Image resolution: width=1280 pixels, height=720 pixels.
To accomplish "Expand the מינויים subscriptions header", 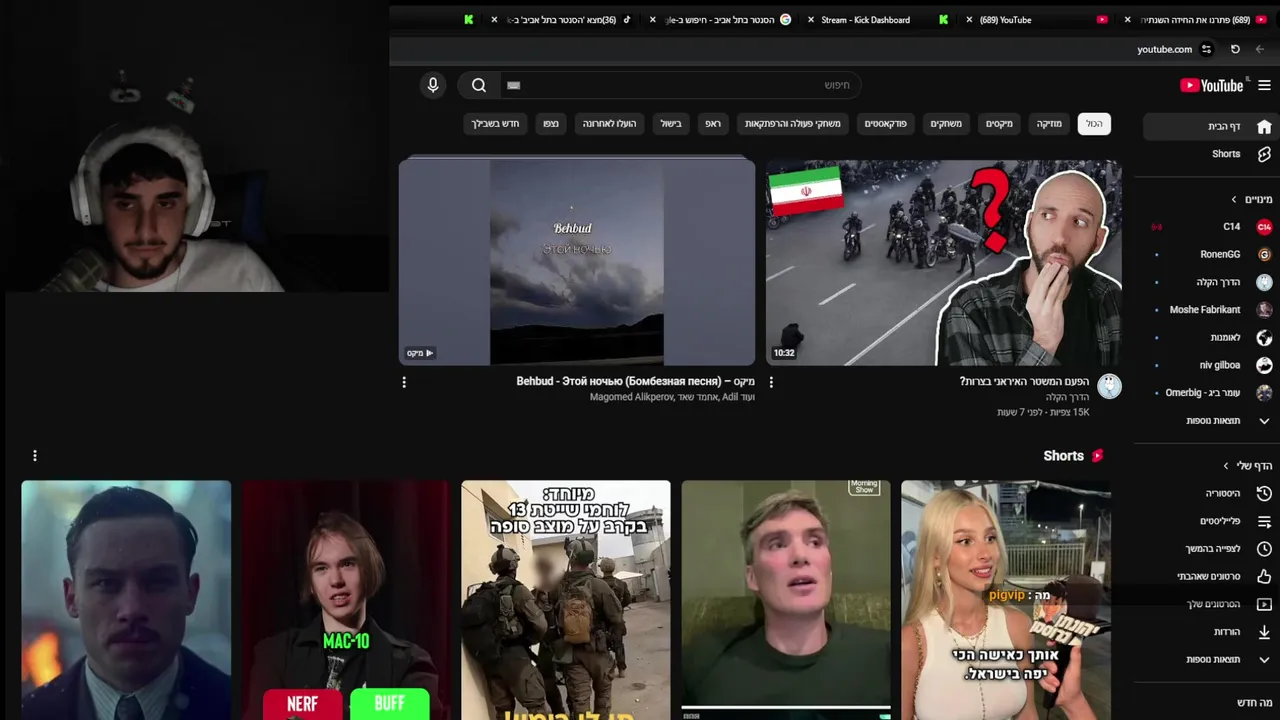I will tap(1252, 199).
